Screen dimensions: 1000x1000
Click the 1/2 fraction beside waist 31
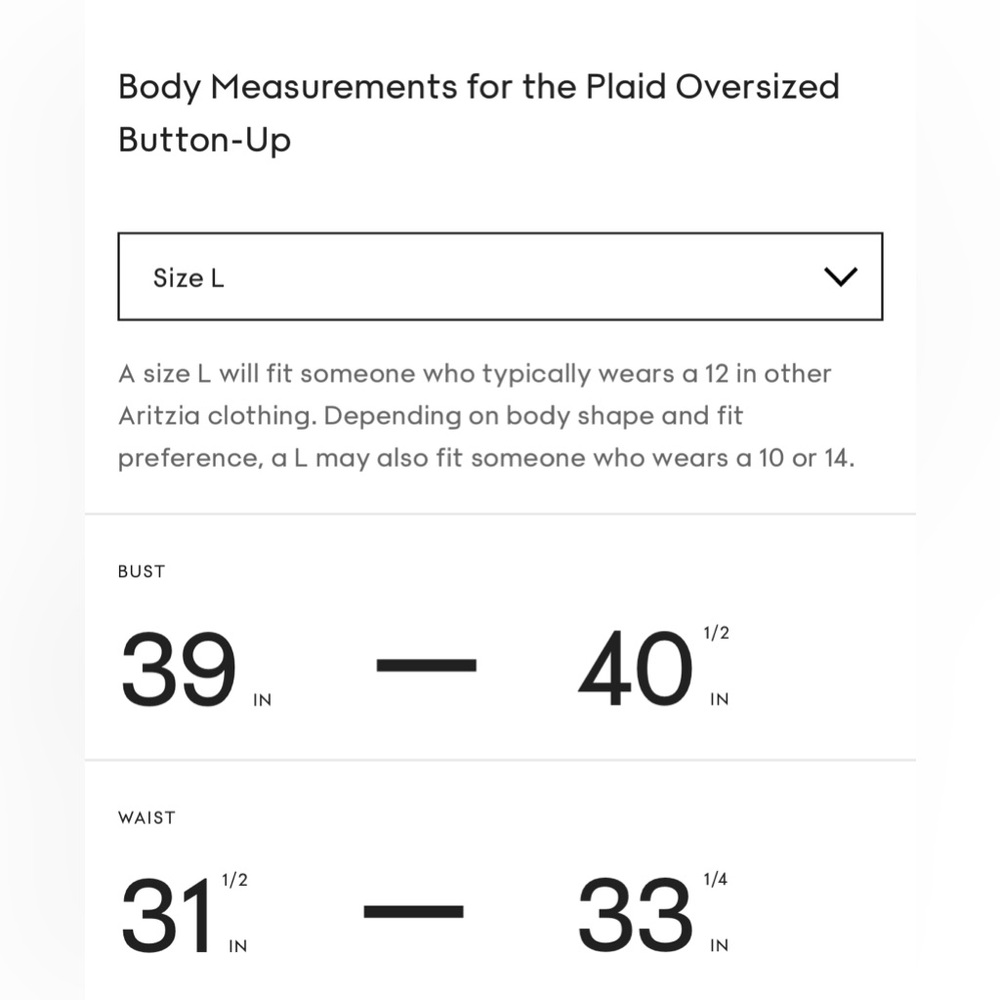[235, 880]
